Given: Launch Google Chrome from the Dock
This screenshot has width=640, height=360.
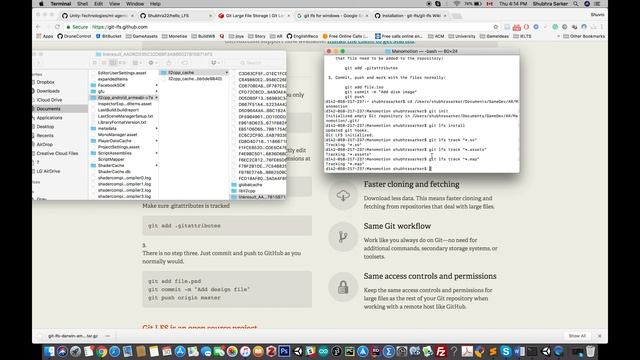Looking at the screenshot, I should point(102,351).
